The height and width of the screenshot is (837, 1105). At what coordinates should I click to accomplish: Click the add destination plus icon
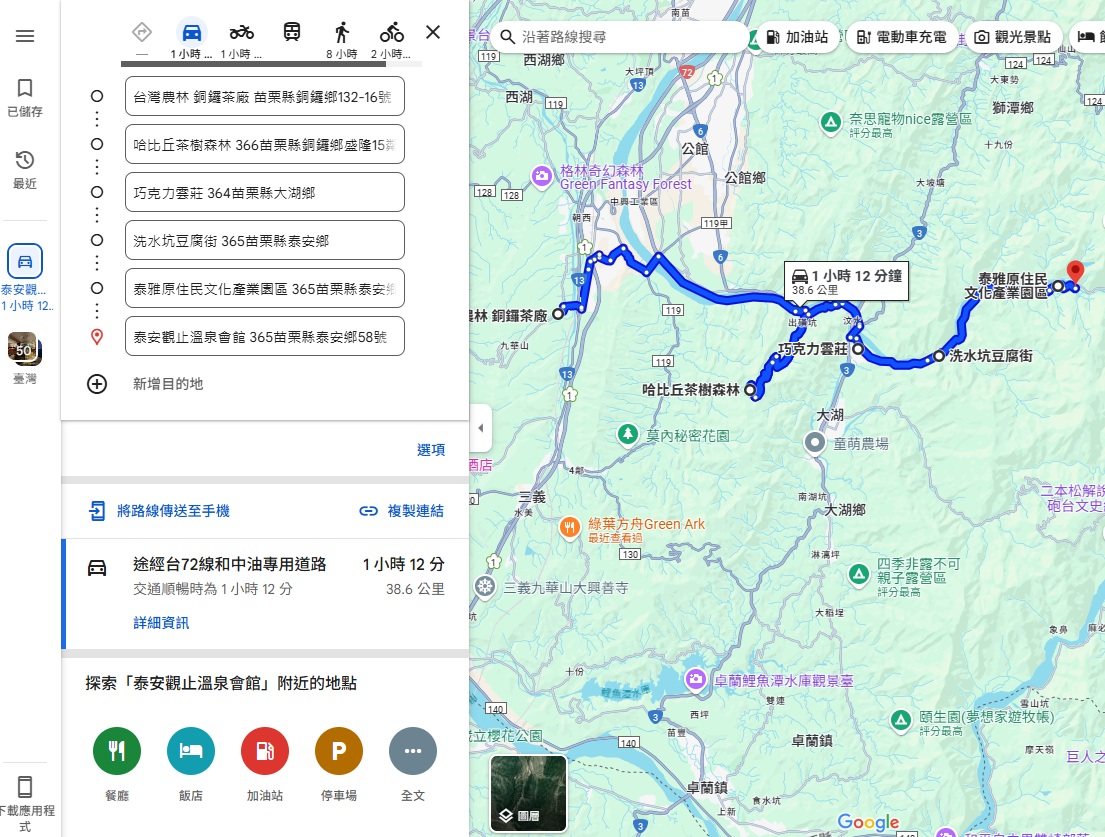97,384
